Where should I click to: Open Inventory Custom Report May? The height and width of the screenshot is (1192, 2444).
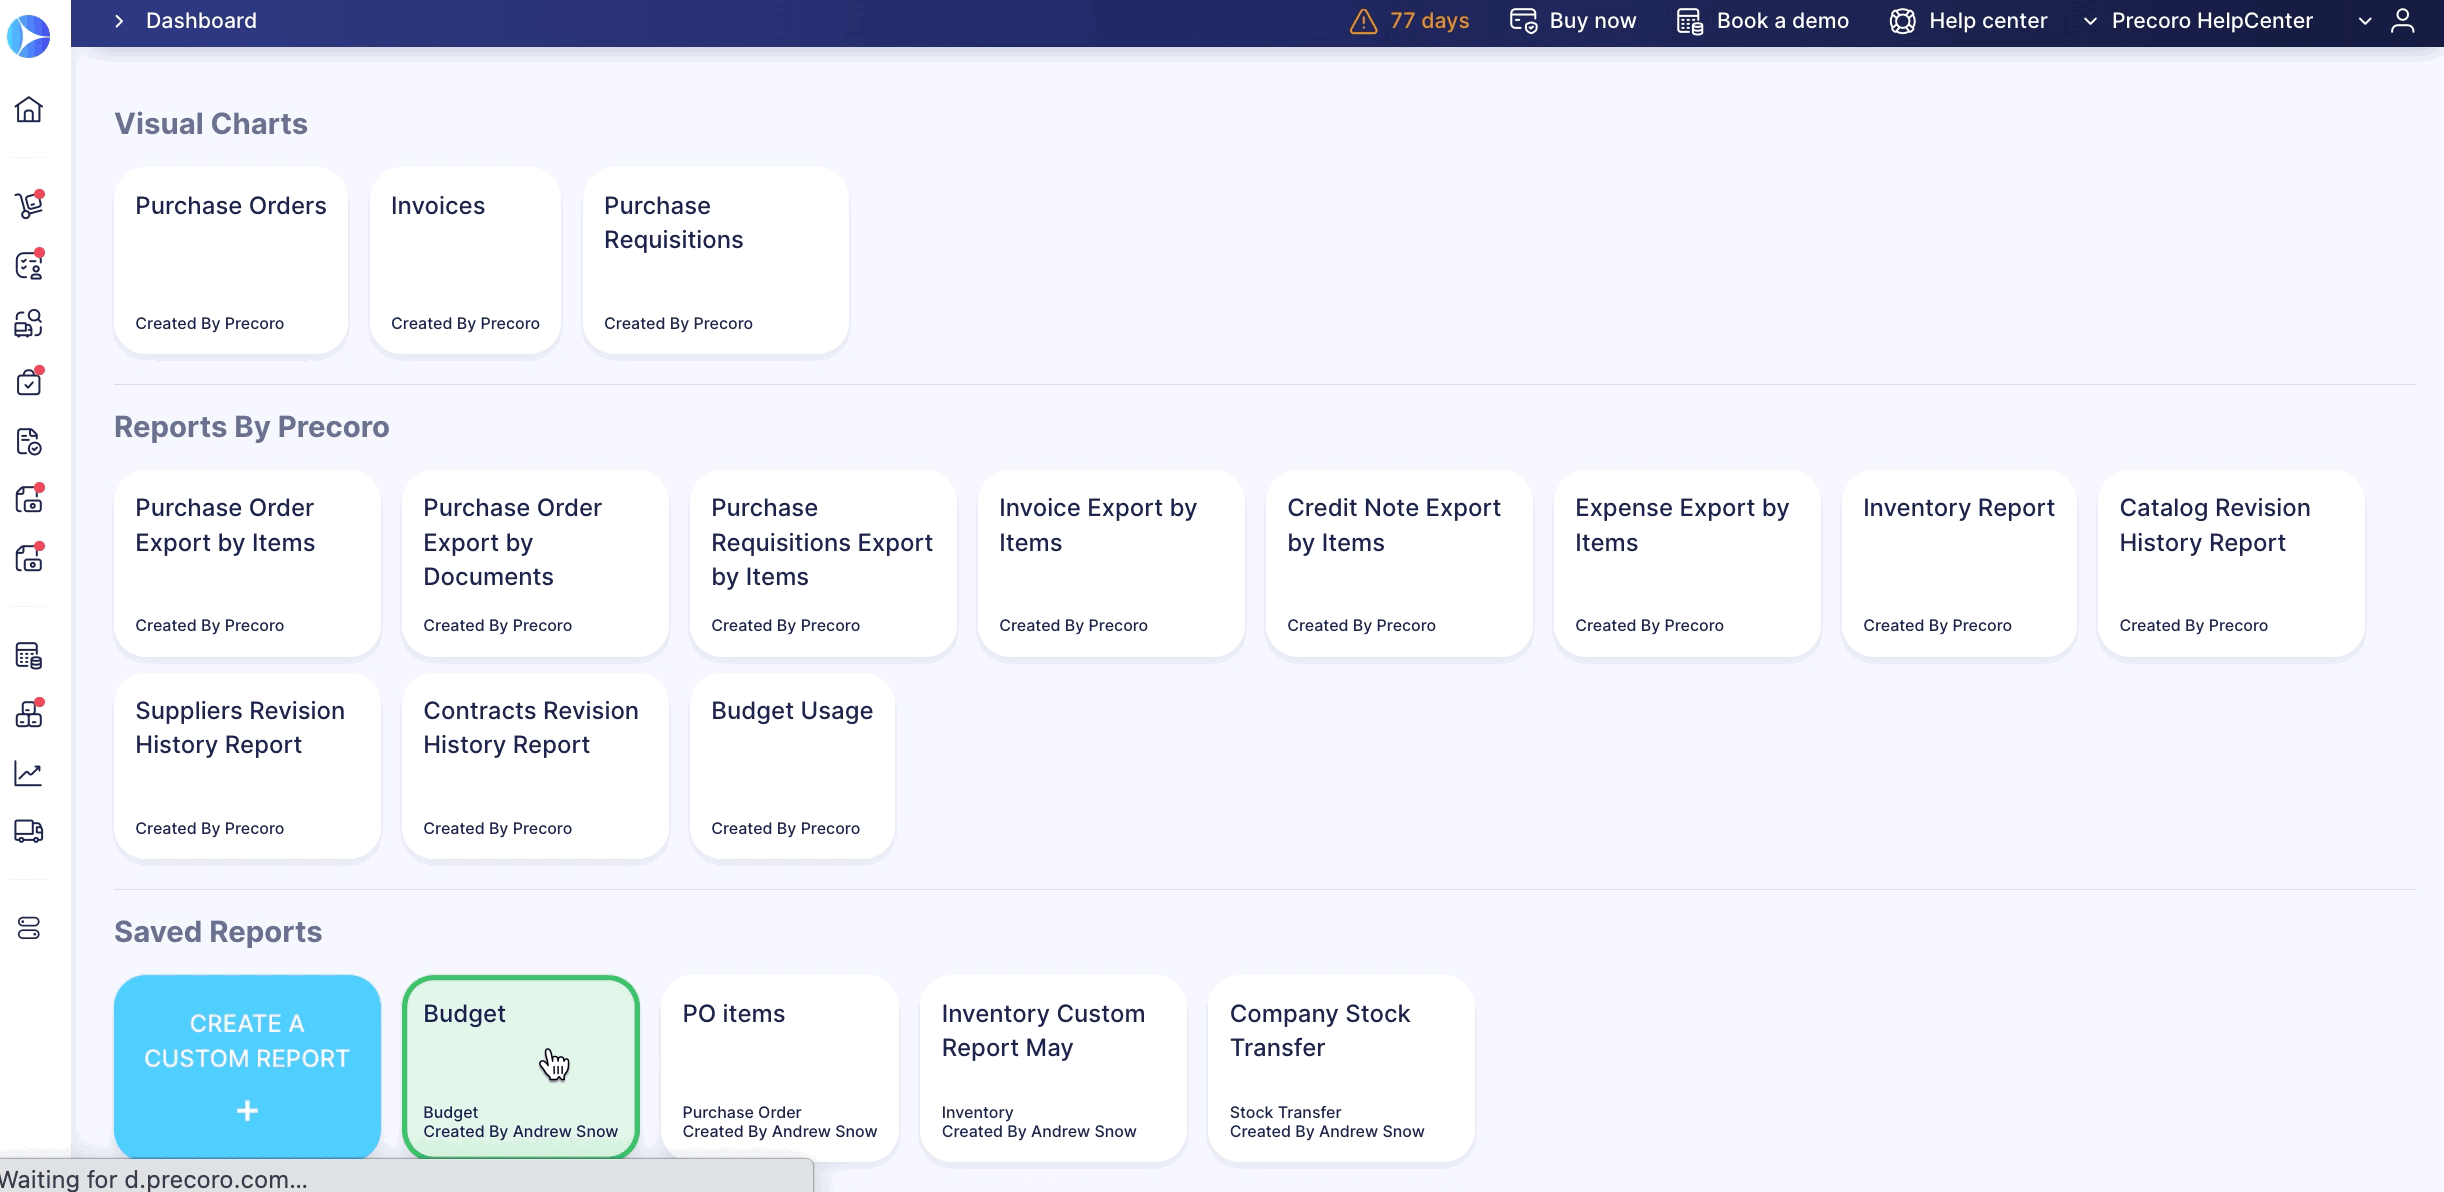1053,1068
